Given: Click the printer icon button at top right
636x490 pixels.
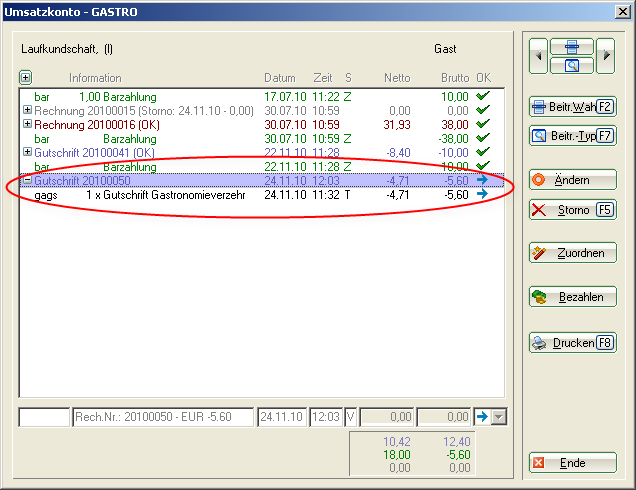Looking at the screenshot, I should [x=572, y=47].
